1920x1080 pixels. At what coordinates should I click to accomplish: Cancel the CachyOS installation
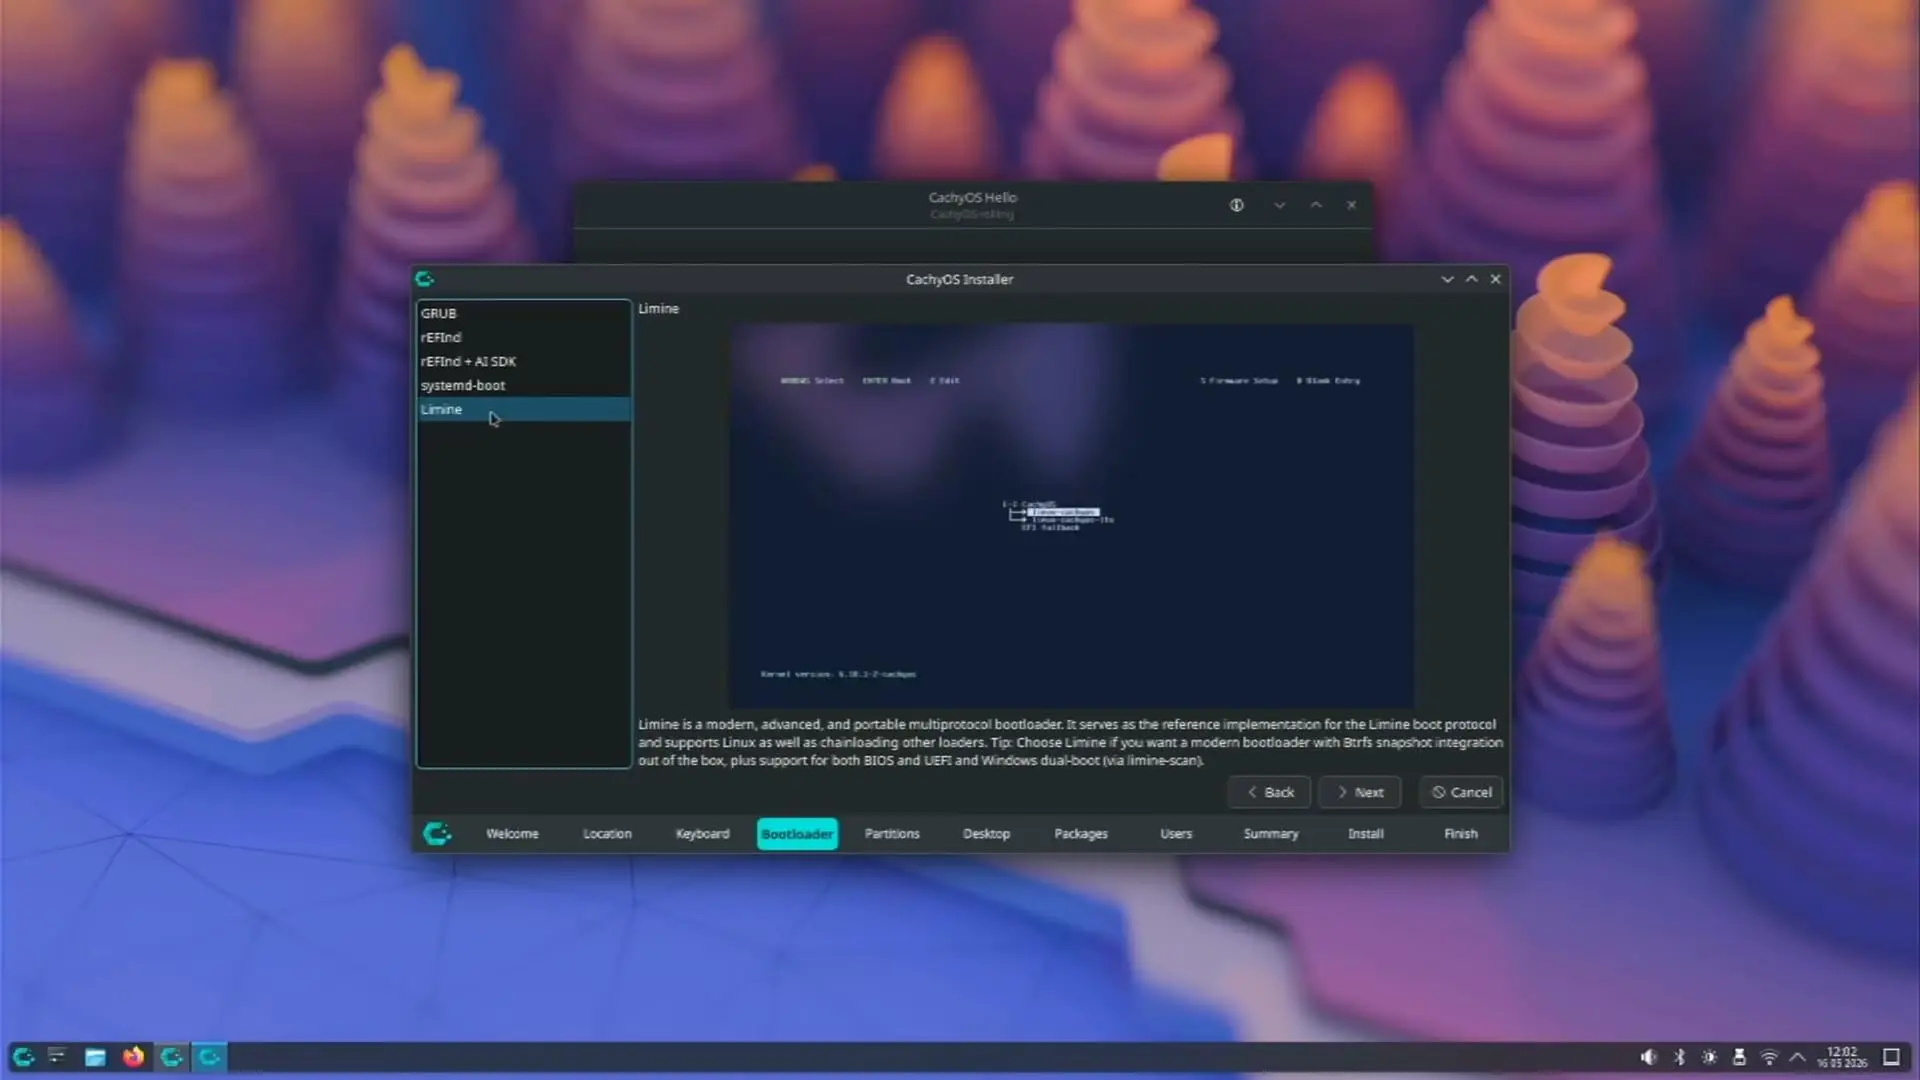[1461, 792]
